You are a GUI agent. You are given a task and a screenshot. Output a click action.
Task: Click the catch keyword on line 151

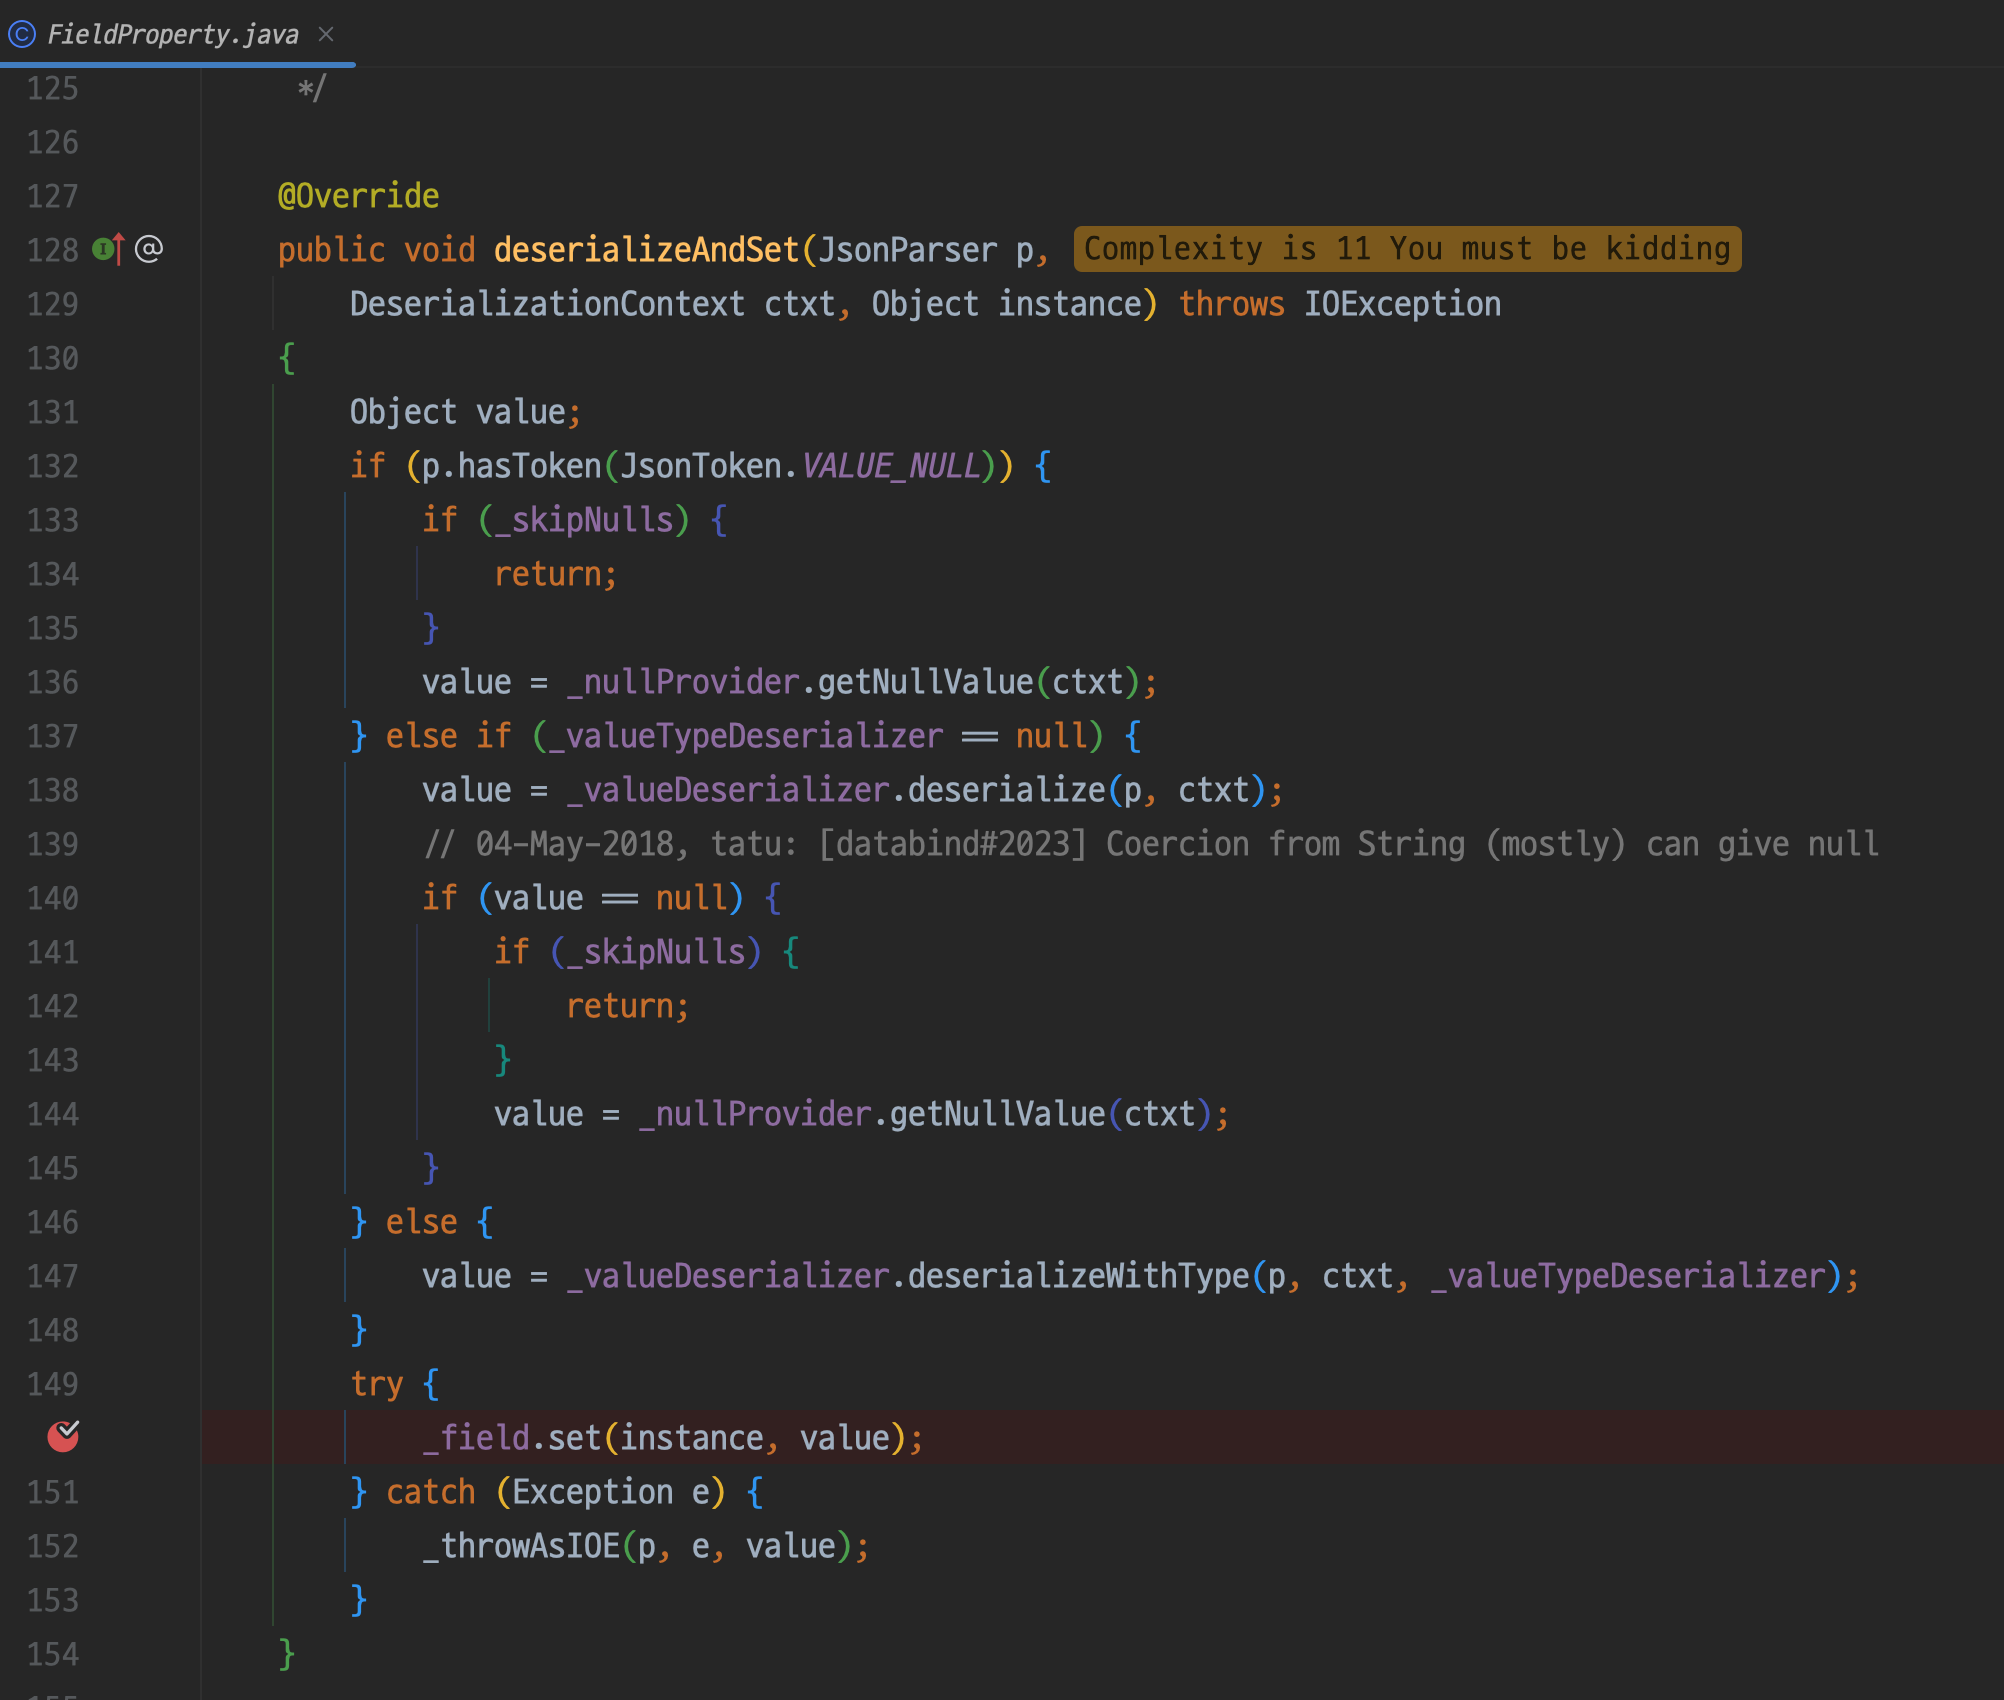(430, 1492)
